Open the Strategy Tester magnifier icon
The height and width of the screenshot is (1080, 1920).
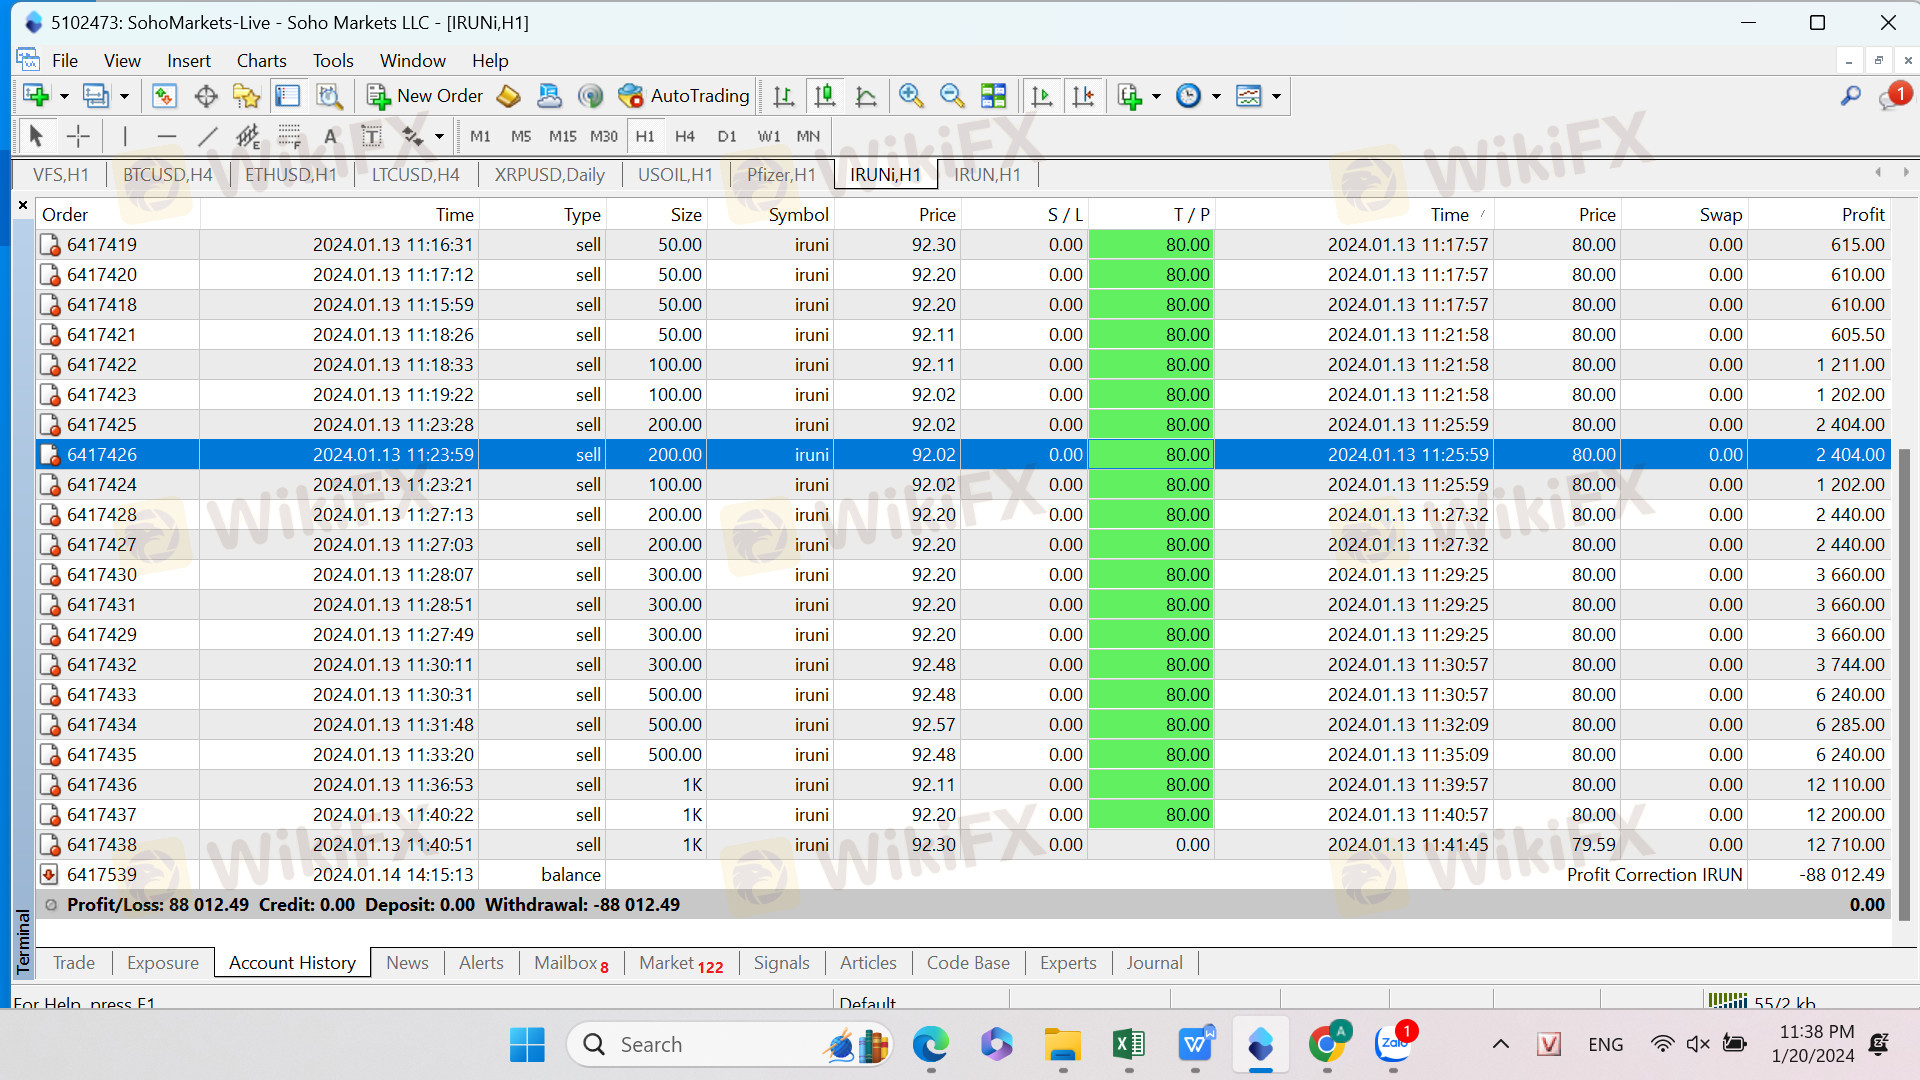click(329, 96)
